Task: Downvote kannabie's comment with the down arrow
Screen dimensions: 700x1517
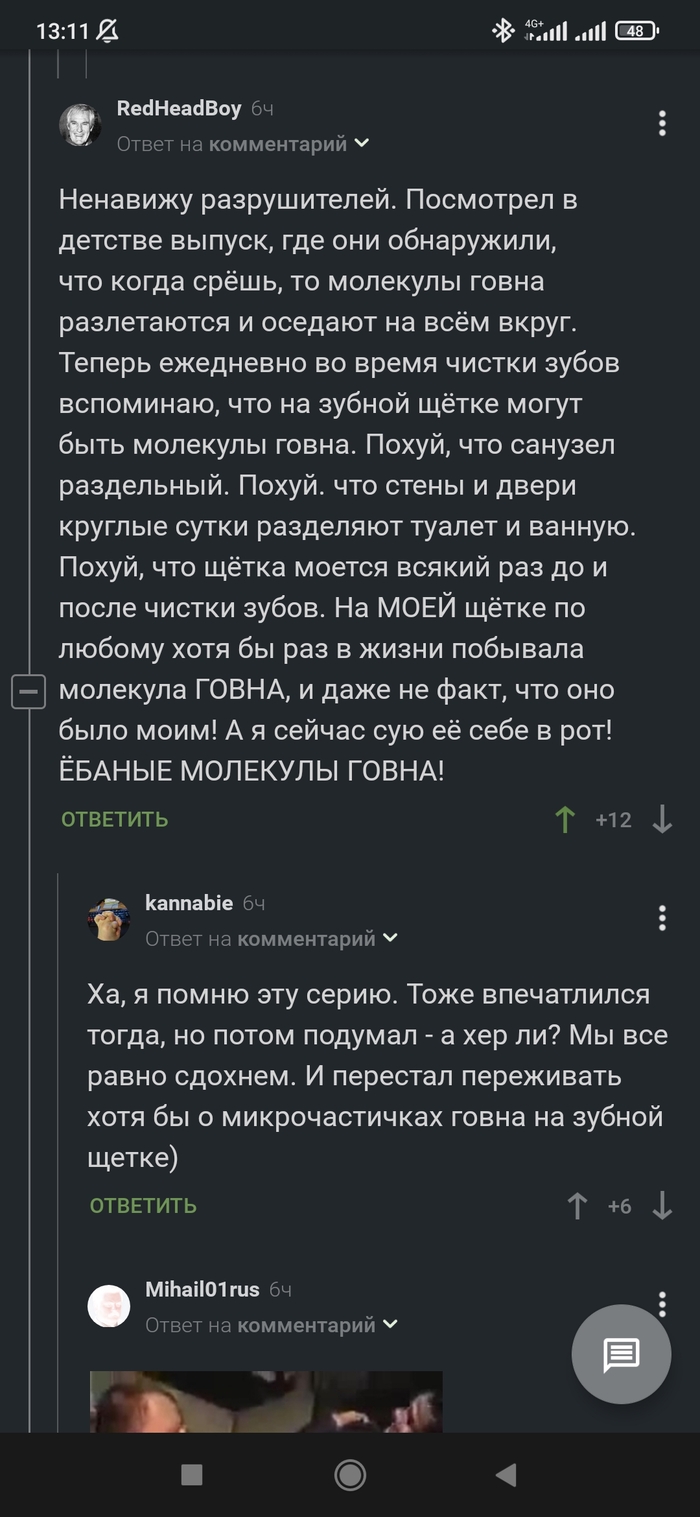Action: (x=663, y=1206)
